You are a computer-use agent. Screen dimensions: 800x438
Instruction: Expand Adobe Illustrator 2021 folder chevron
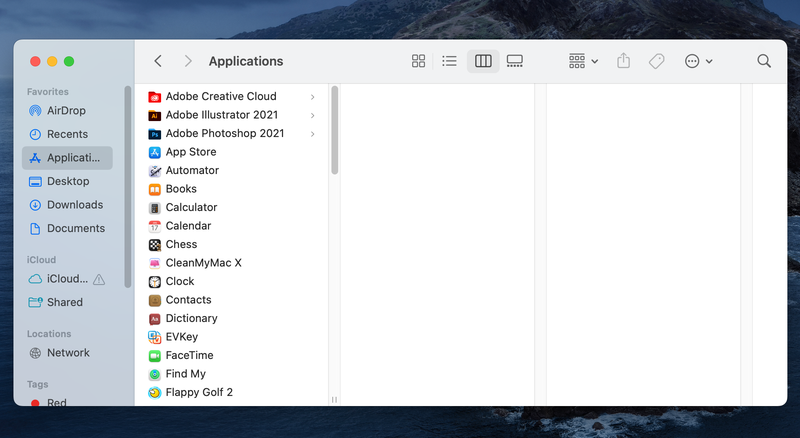(312, 115)
